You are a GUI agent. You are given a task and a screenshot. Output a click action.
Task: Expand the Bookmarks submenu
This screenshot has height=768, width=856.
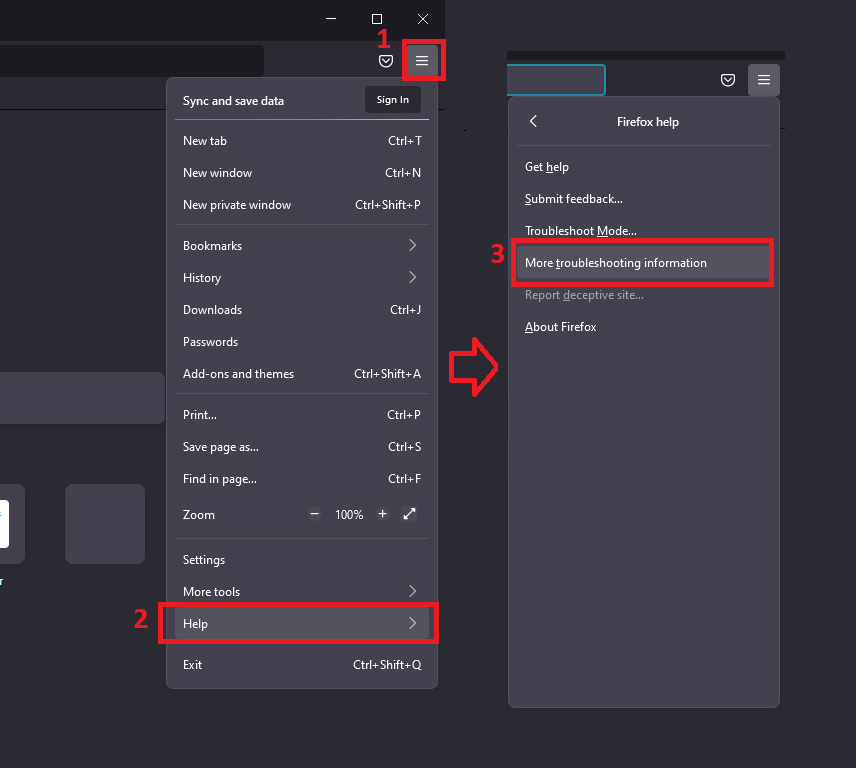click(x=302, y=246)
